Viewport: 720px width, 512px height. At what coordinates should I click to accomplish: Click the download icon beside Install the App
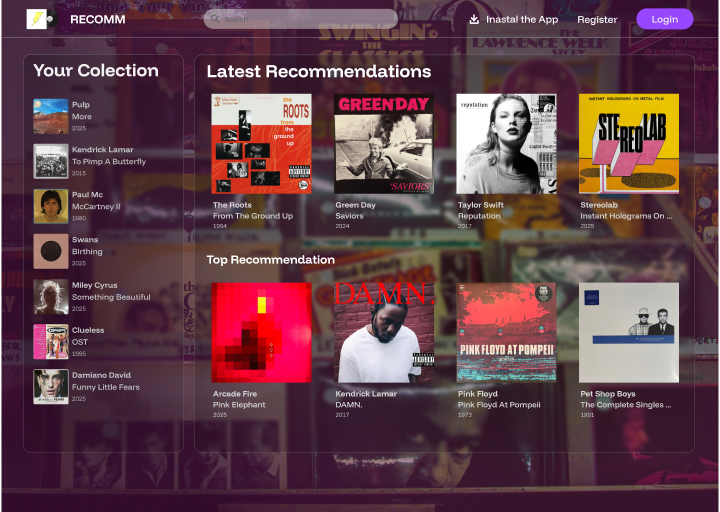click(x=474, y=19)
